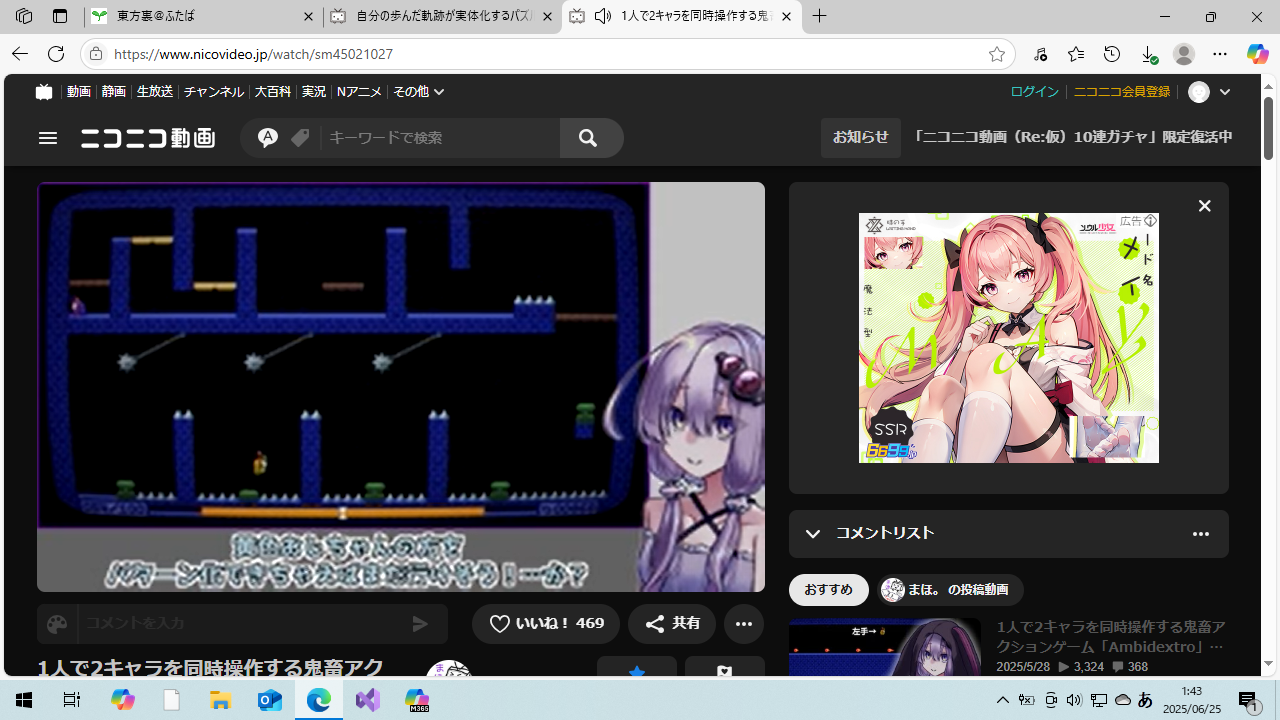Mute the tab using the speaker icon
The height and width of the screenshot is (720, 1280).
pos(603,17)
